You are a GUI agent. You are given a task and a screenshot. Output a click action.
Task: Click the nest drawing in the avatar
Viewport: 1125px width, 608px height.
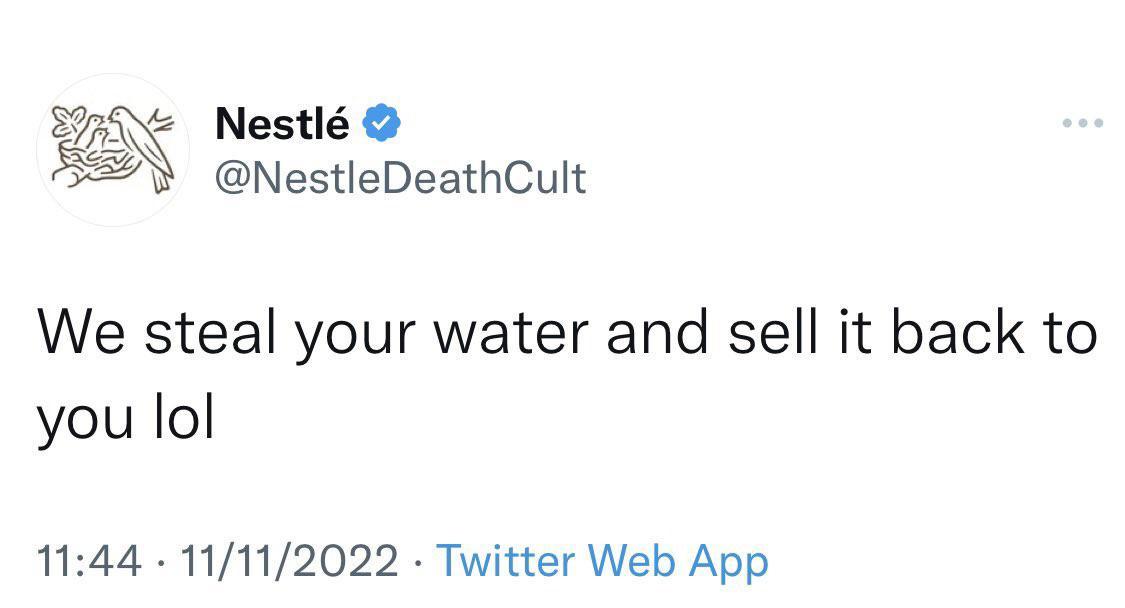(x=97, y=168)
